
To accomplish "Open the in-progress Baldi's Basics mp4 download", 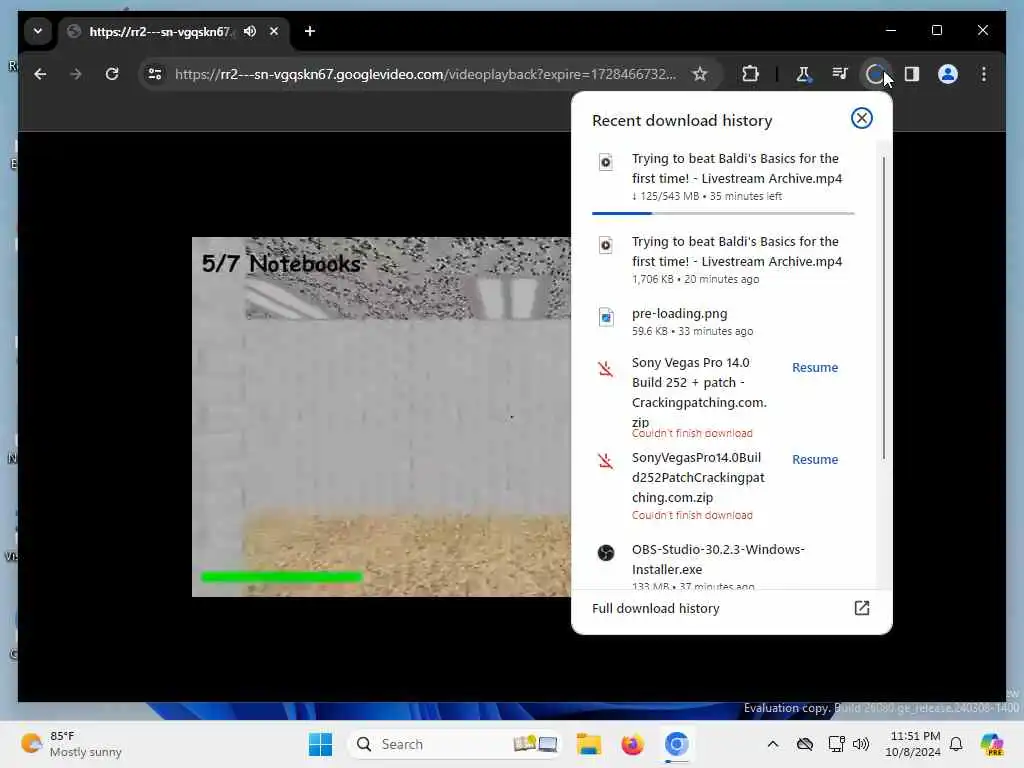I will click(723, 177).
